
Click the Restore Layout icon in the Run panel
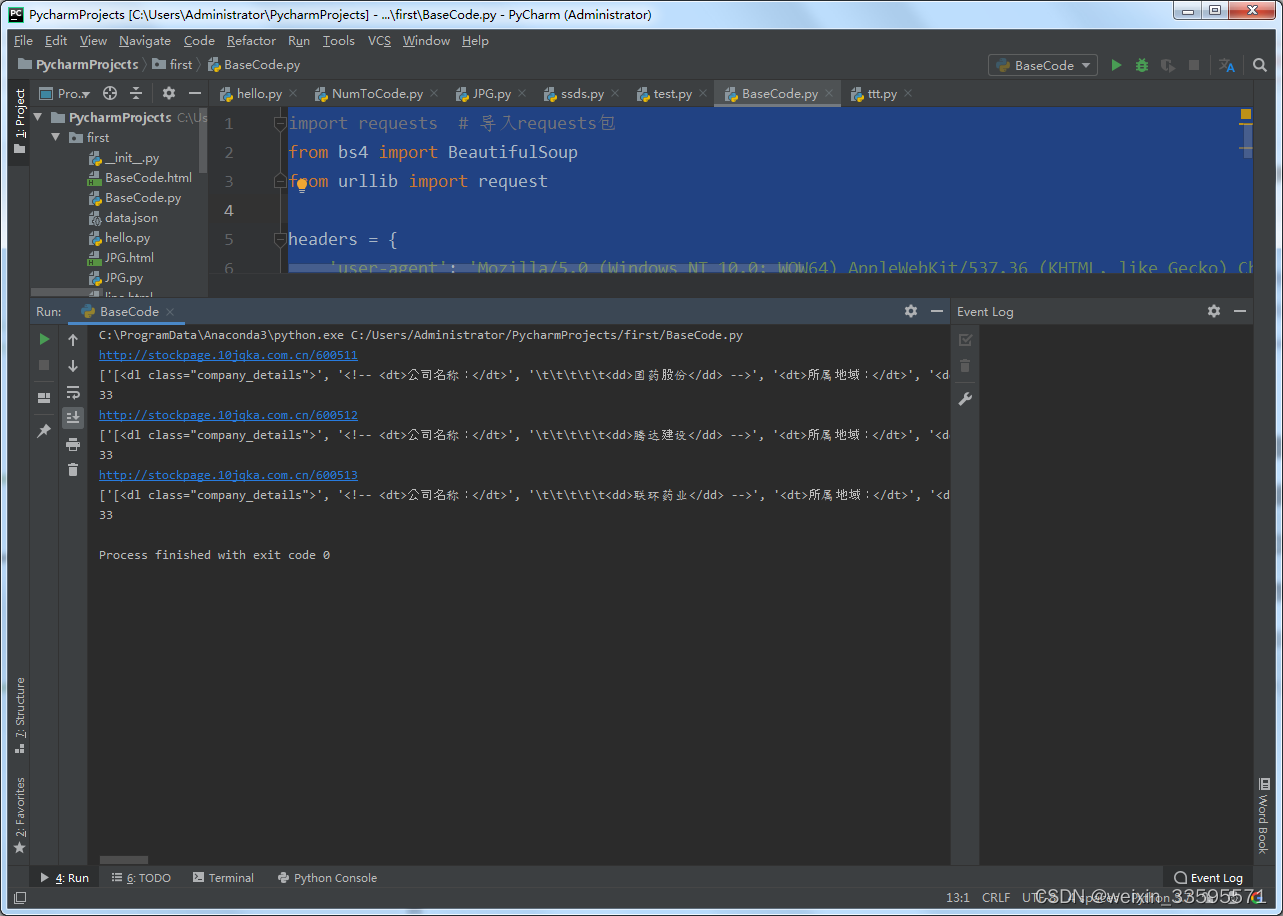tap(44, 397)
